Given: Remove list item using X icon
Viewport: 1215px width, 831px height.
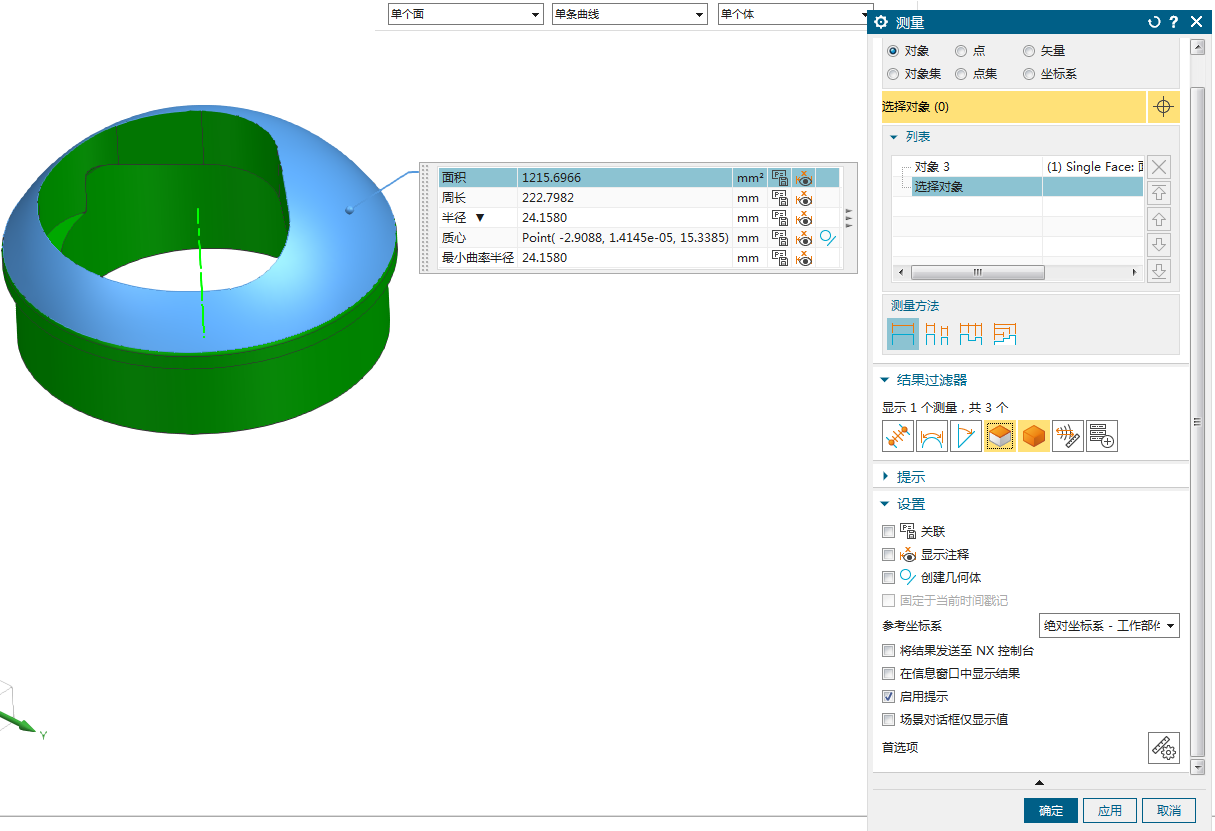Looking at the screenshot, I should point(1159,167).
